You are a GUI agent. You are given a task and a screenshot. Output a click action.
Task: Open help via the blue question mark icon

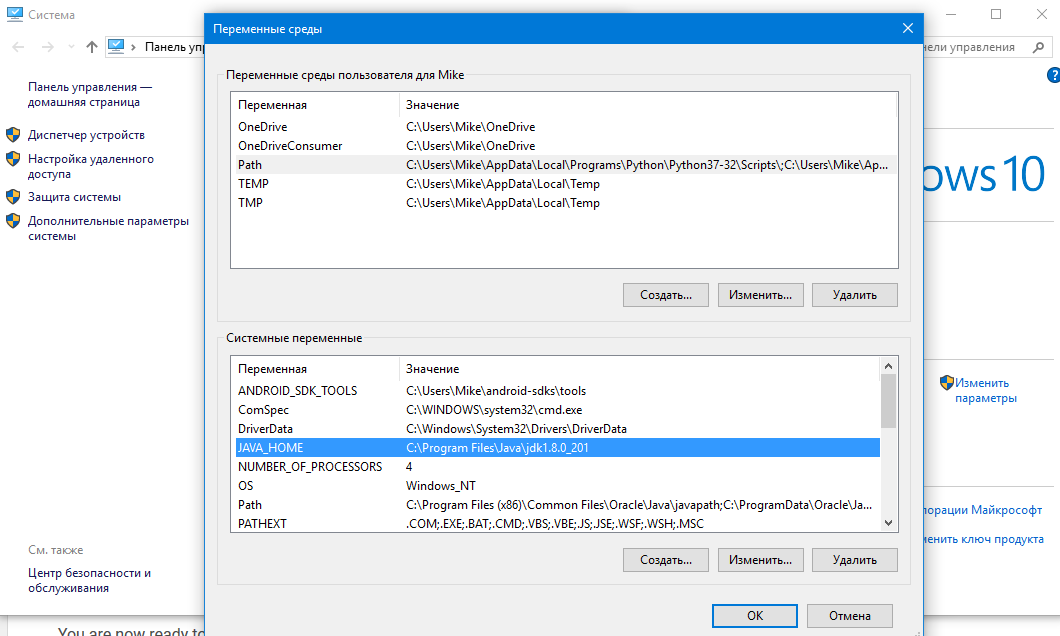(1053, 75)
